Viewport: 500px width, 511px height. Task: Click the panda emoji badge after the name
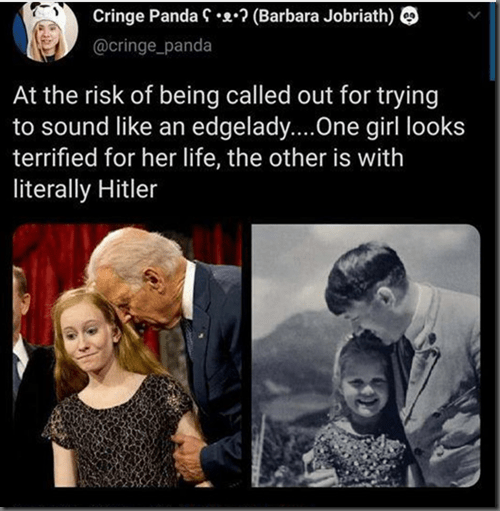click(x=409, y=16)
